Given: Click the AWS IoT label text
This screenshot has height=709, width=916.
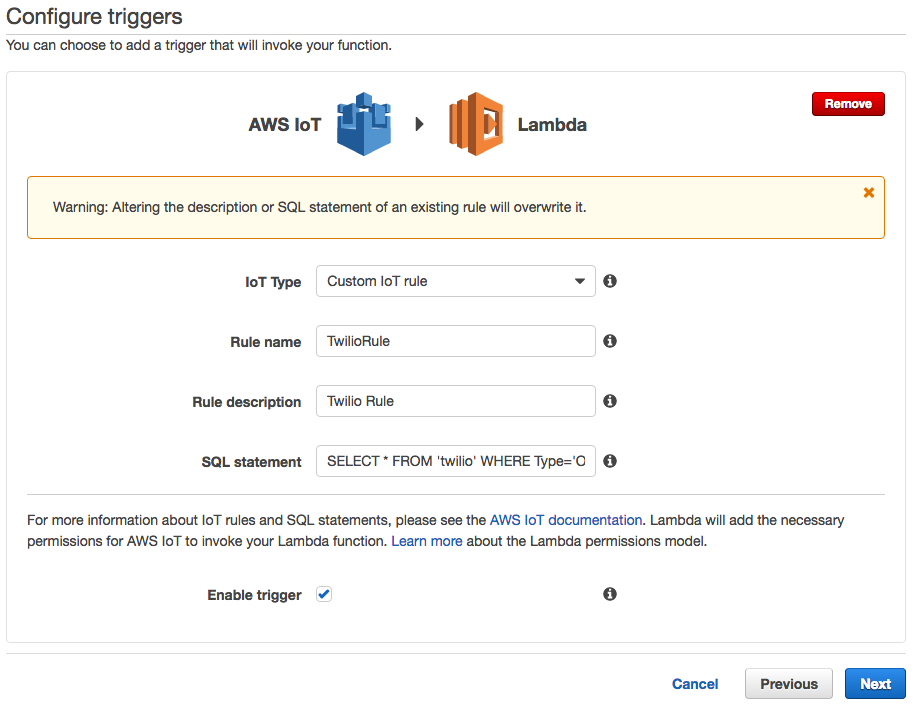Looking at the screenshot, I should [x=284, y=124].
